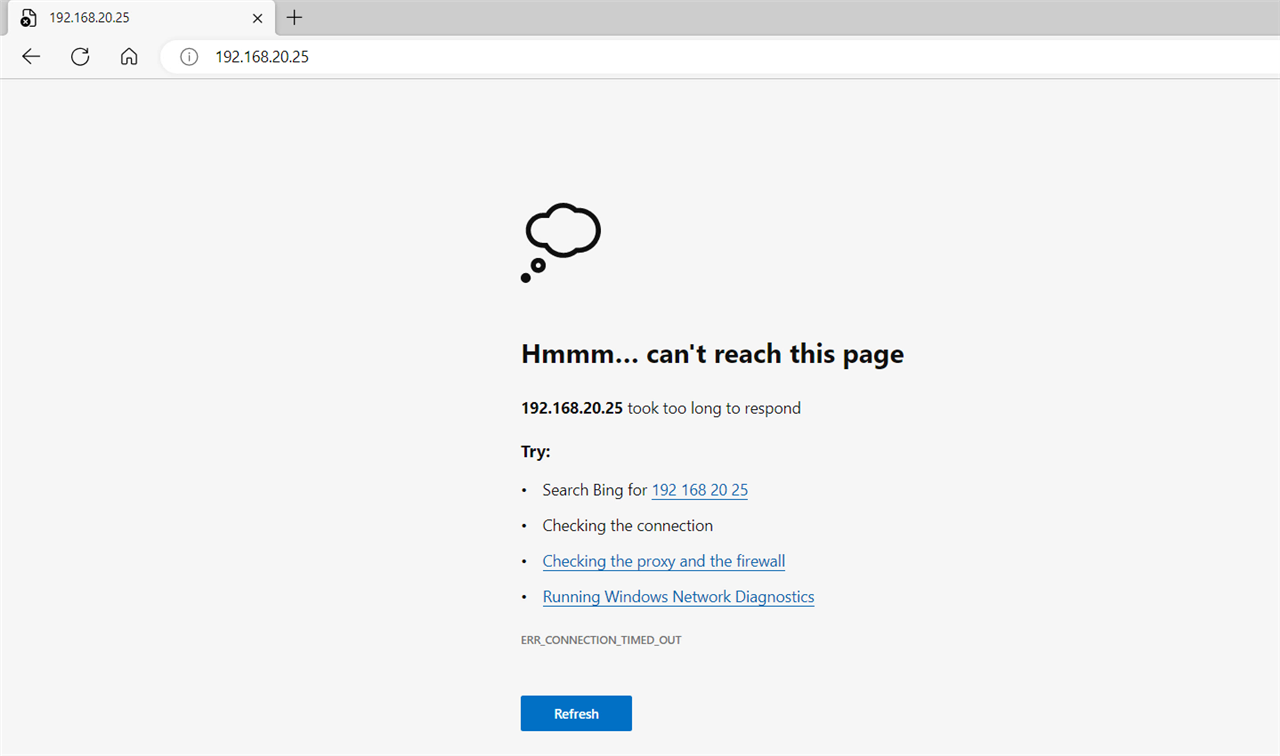Go to the Home page icon
Viewport: 1280px width, 756px height.
129,57
